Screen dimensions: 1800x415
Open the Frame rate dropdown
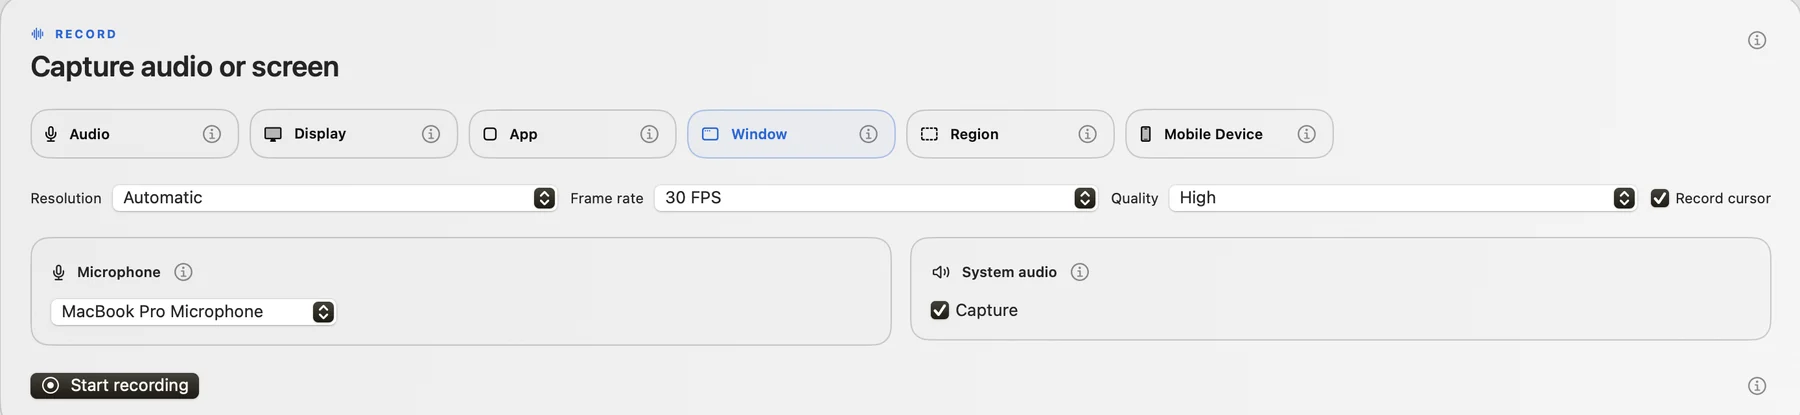[875, 198]
